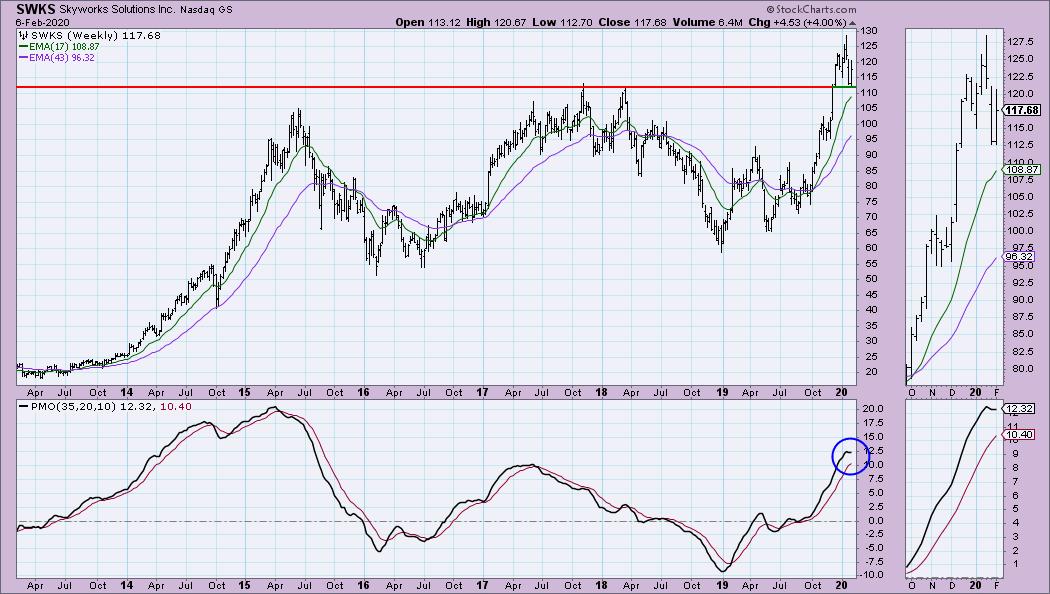Image resolution: width=1050 pixels, height=594 pixels.
Task: Select year 19 under the price panel
Action: tap(722, 392)
